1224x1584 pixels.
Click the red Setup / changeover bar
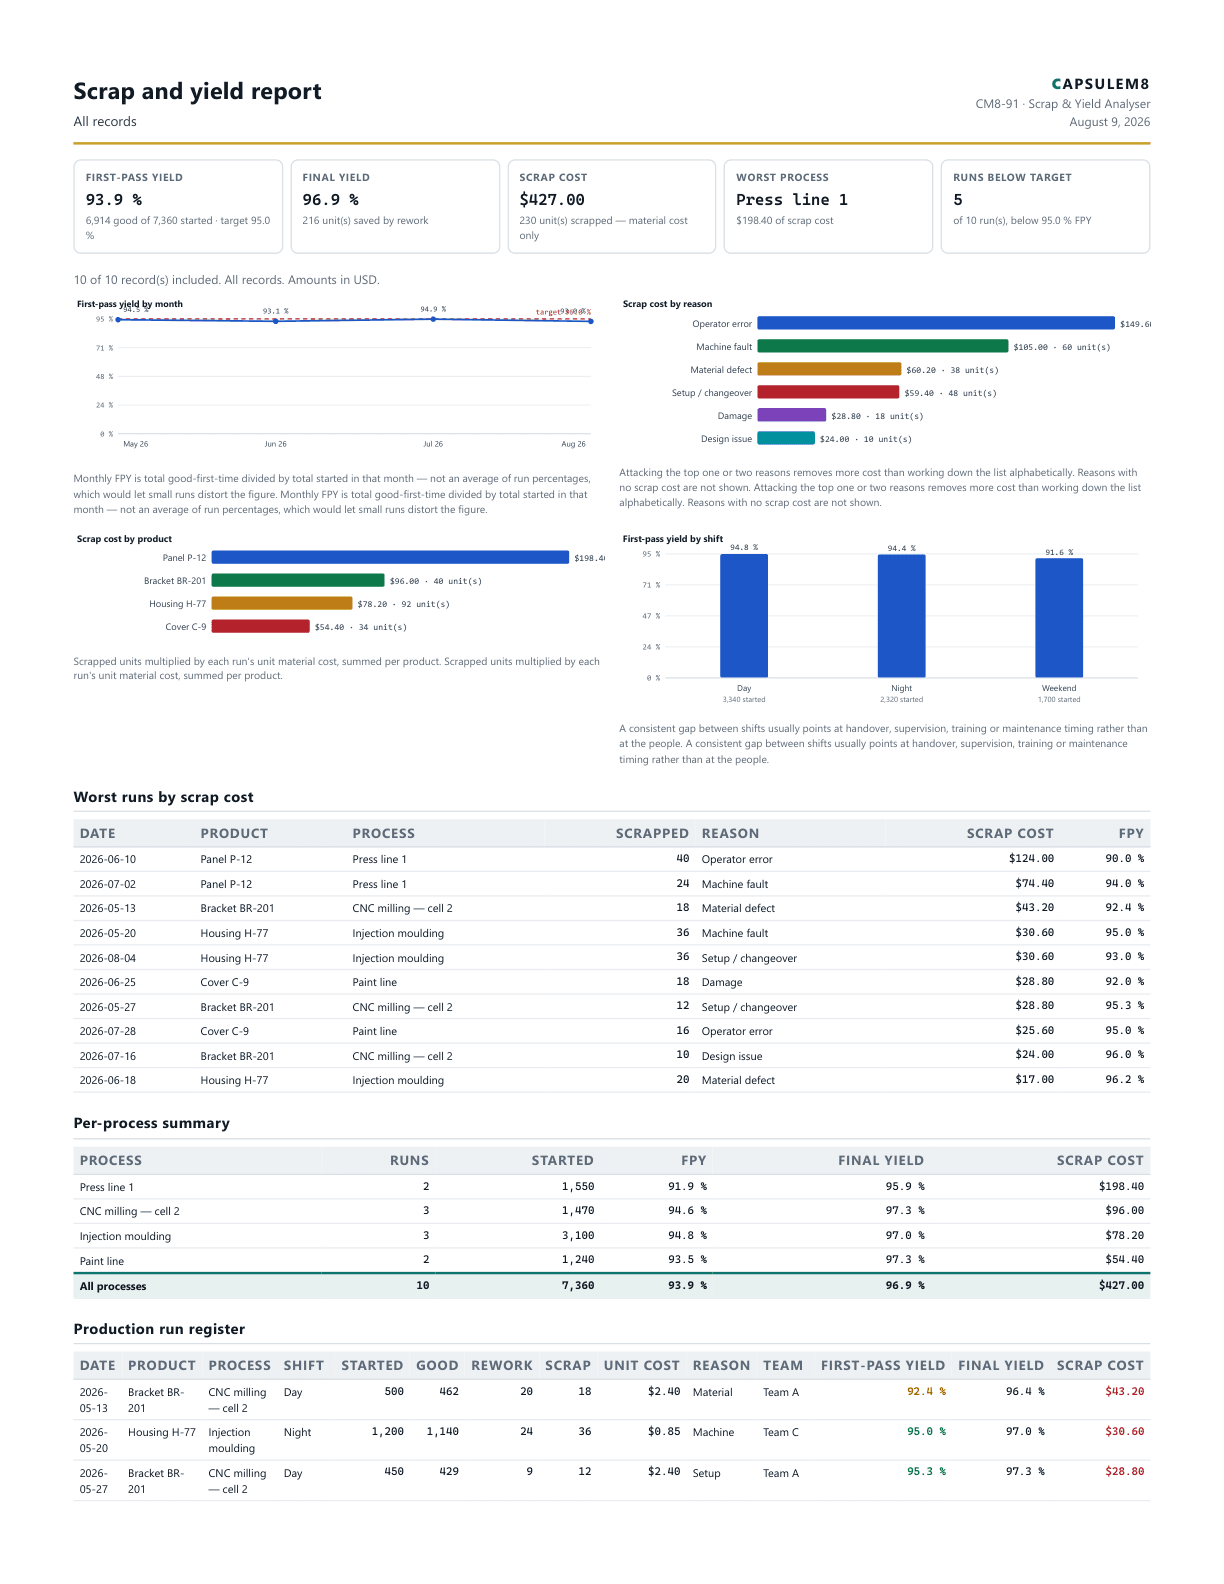(x=828, y=392)
